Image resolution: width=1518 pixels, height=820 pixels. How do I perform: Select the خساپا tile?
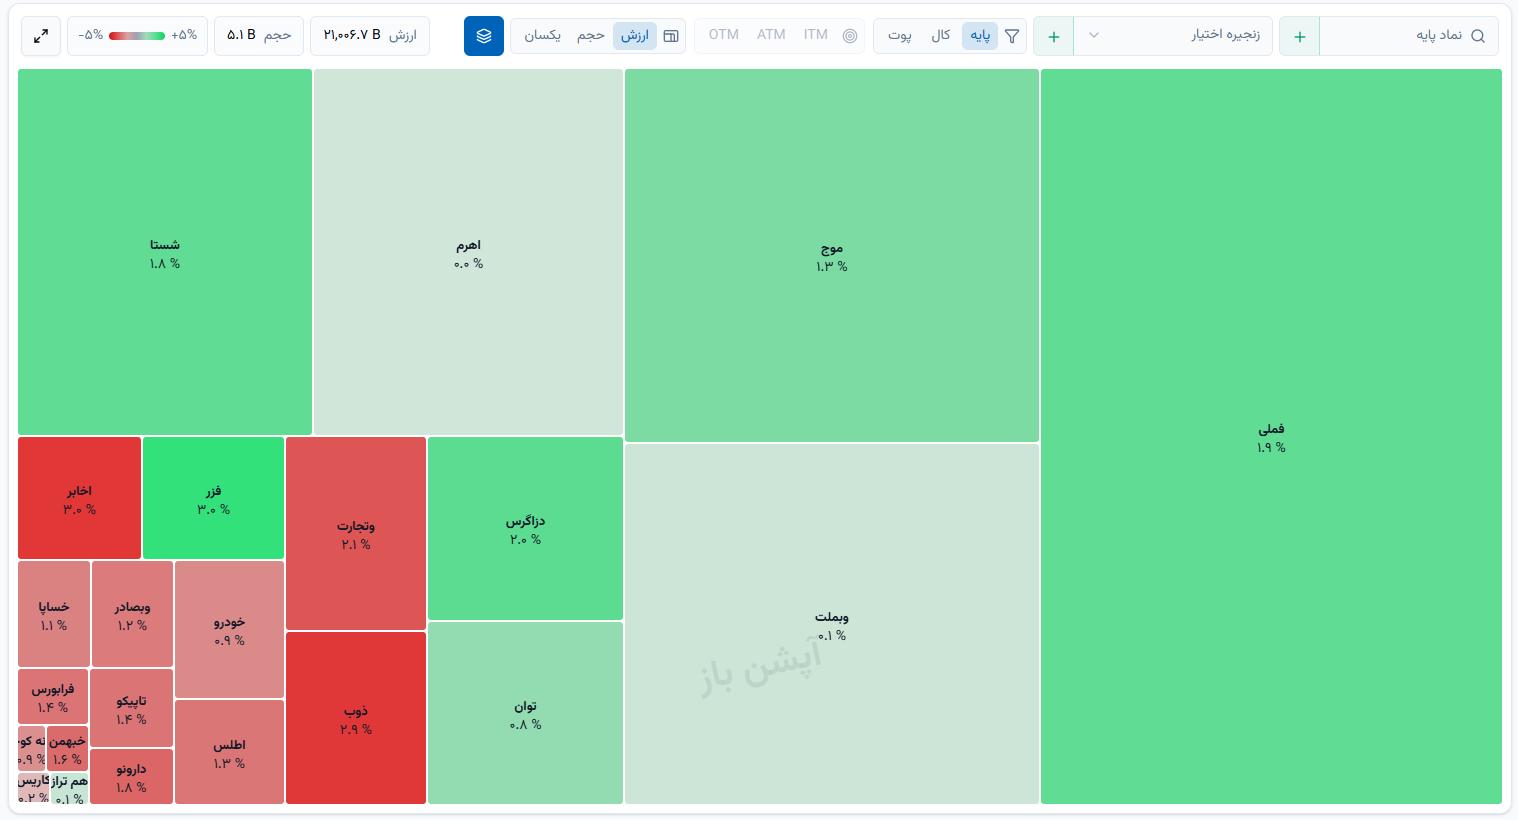coord(54,614)
